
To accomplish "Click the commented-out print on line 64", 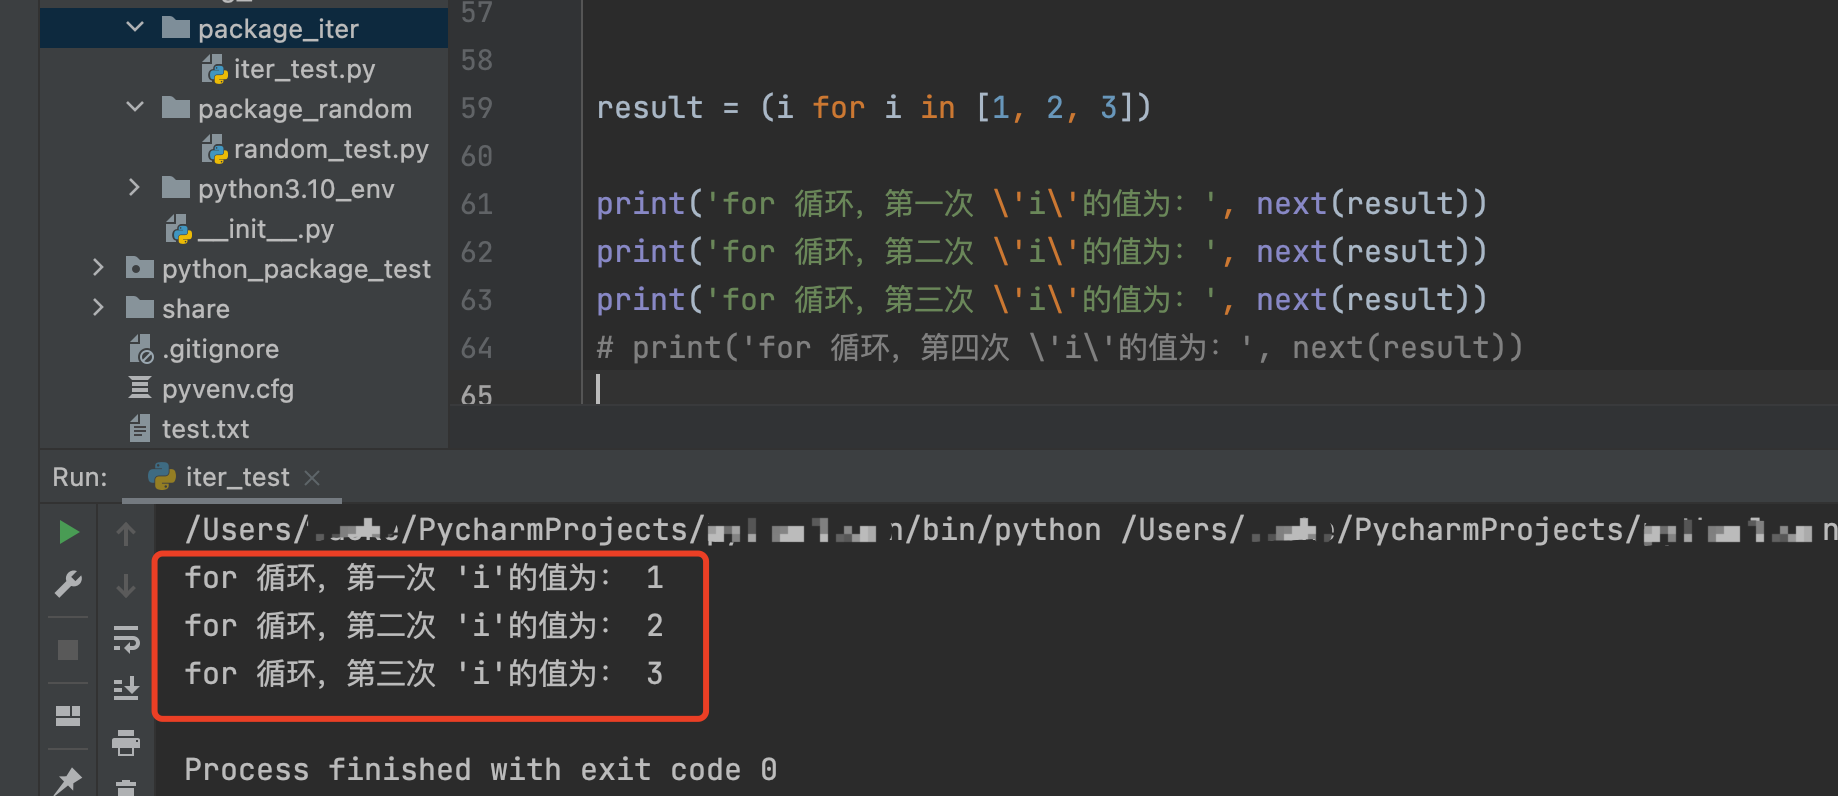I will (x=1060, y=347).
